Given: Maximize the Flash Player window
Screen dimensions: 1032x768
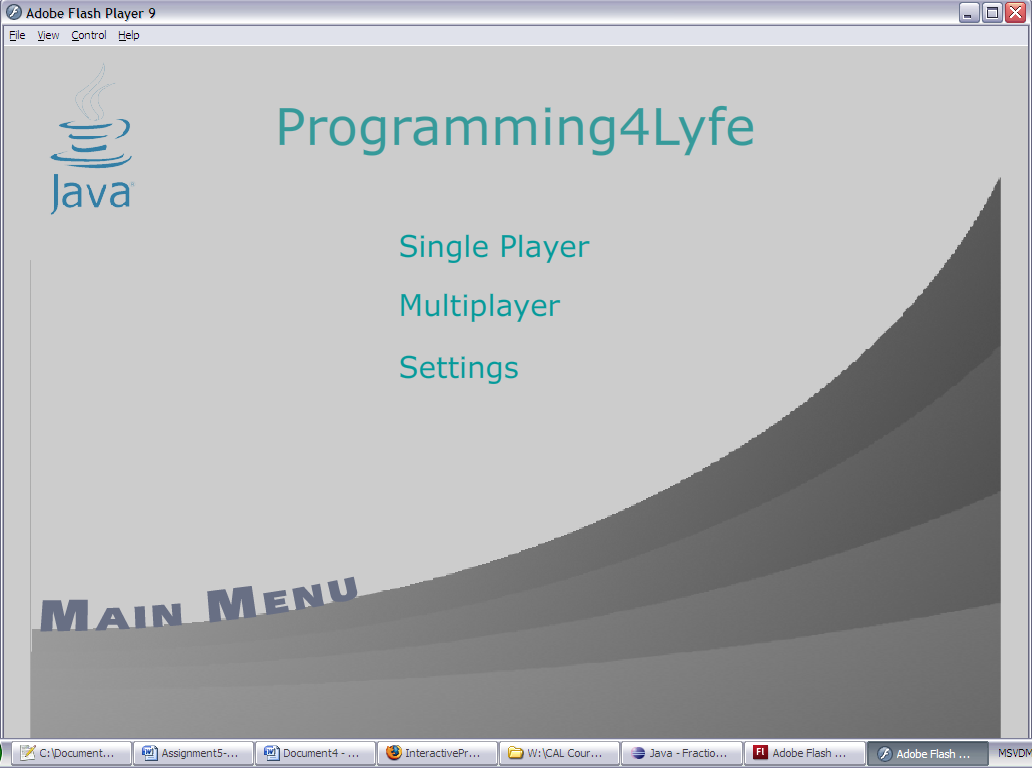Looking at the screenshot, I should click(992, 13).
